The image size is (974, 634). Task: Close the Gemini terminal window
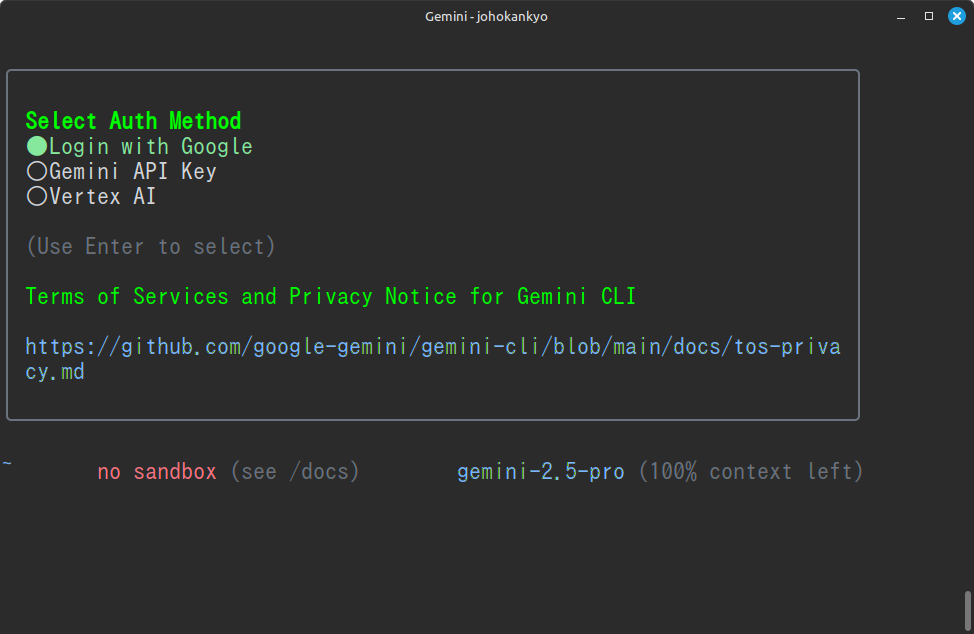(954, 16)
